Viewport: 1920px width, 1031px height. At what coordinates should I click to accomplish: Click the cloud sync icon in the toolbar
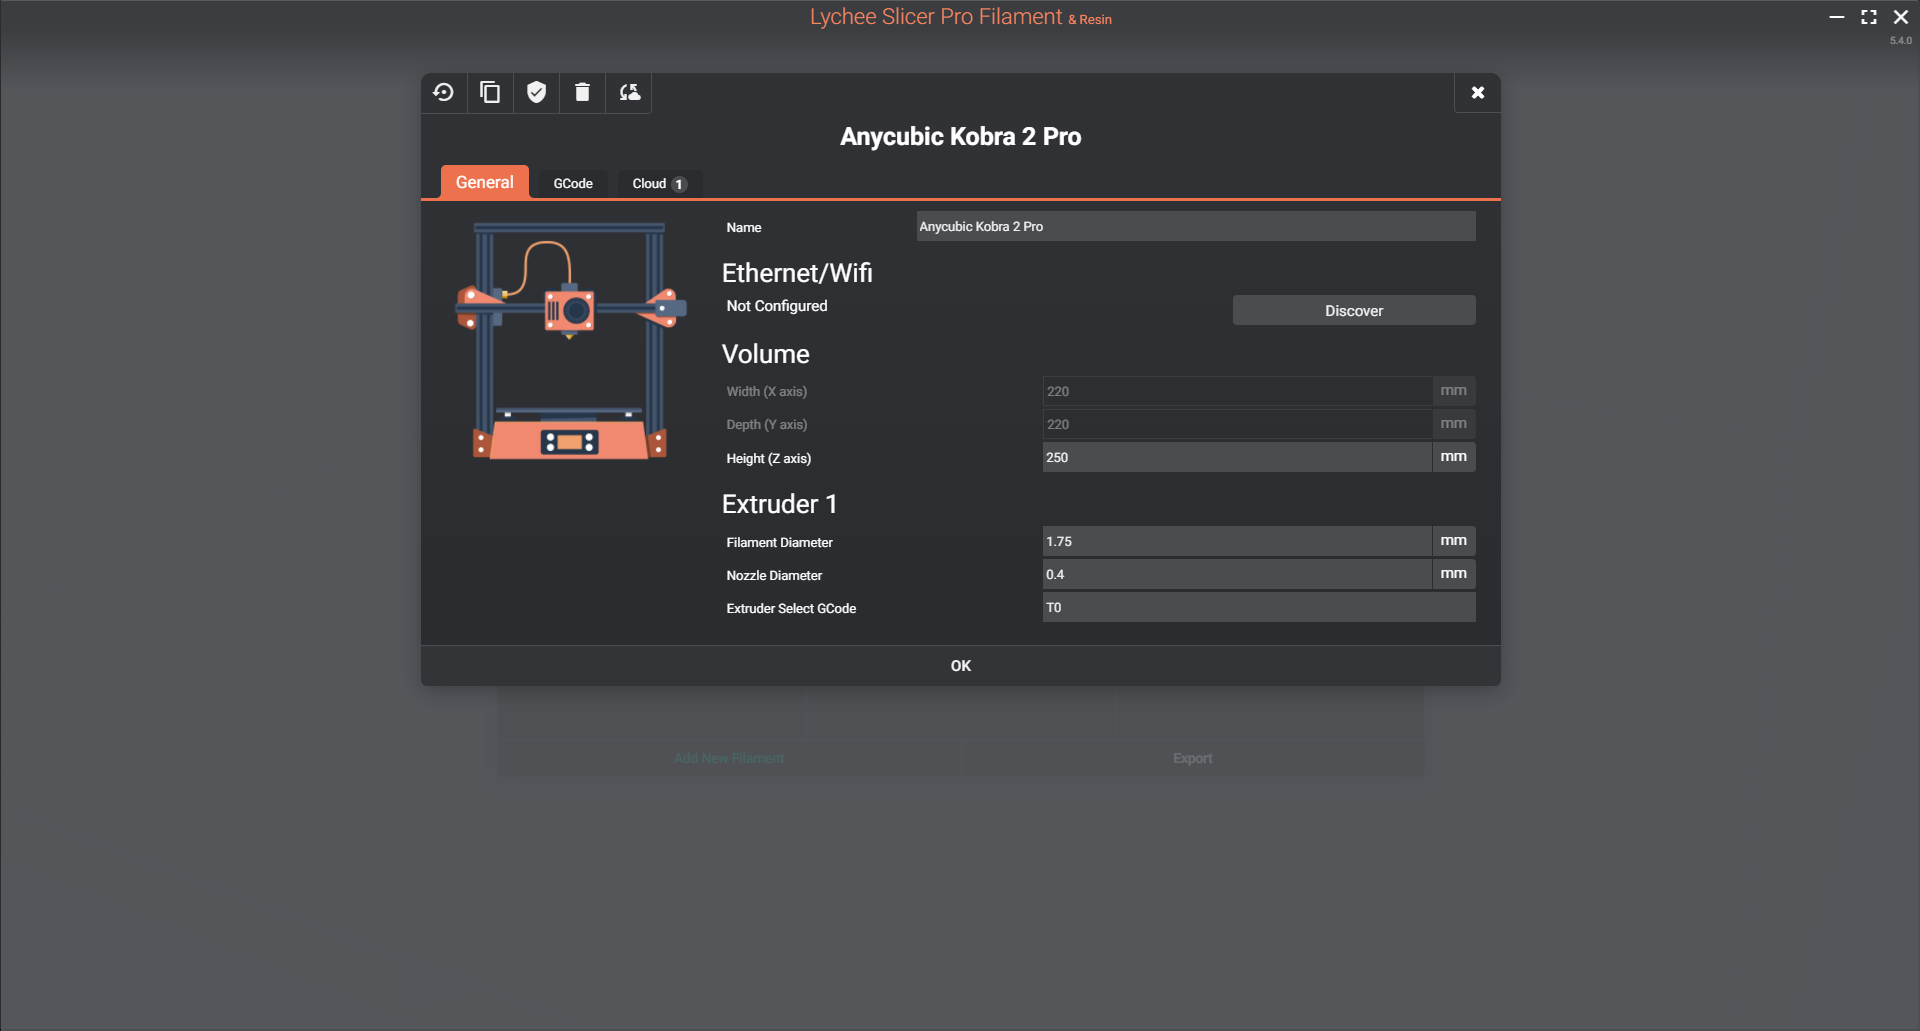[x=629, y=92]
